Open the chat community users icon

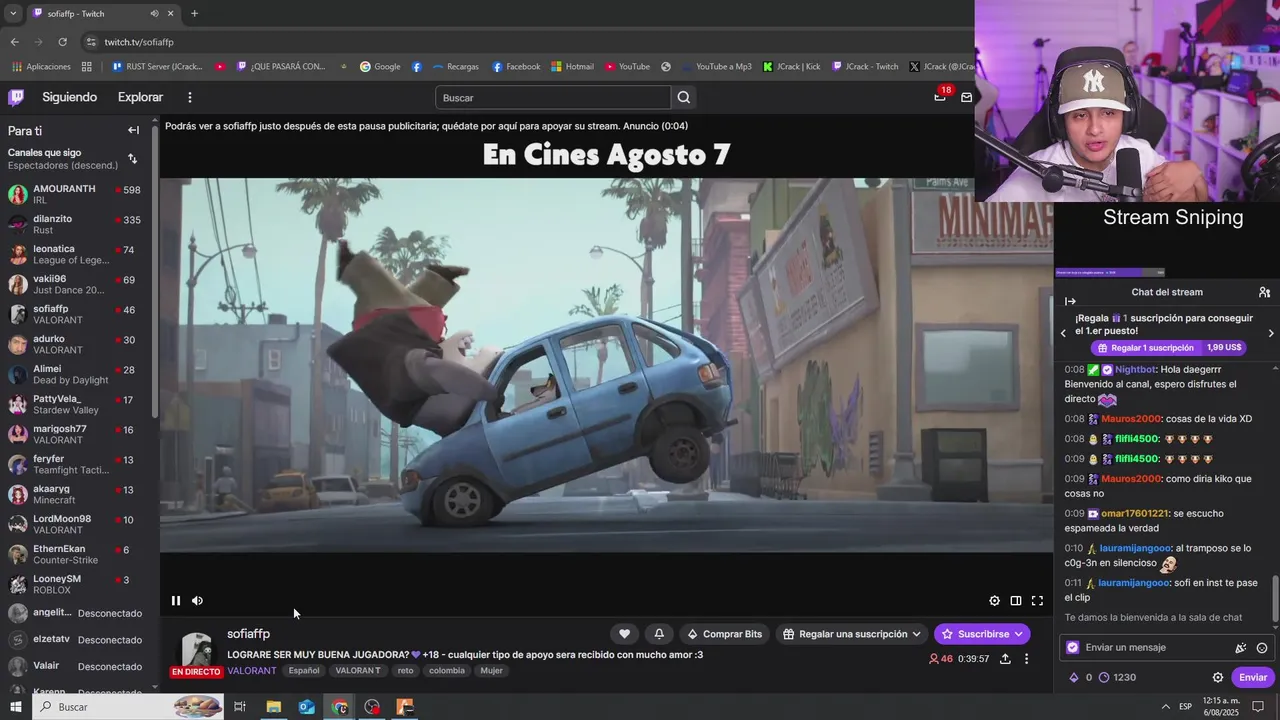[1264, 292]
